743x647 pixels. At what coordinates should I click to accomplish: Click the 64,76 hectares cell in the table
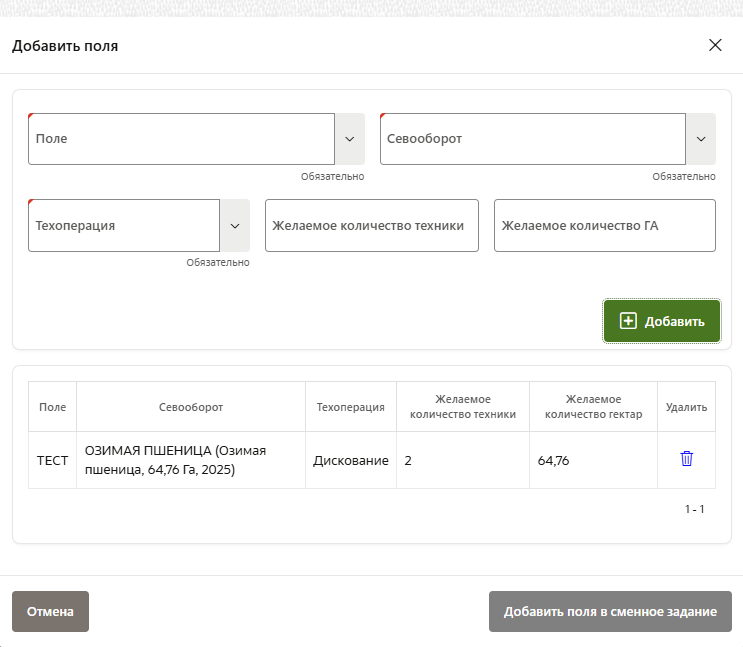pyautogui.click(x=592, y=460)
